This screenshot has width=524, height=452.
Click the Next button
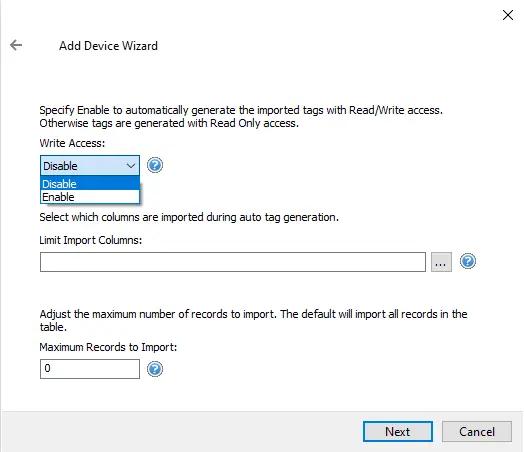[x=398, y=431]
